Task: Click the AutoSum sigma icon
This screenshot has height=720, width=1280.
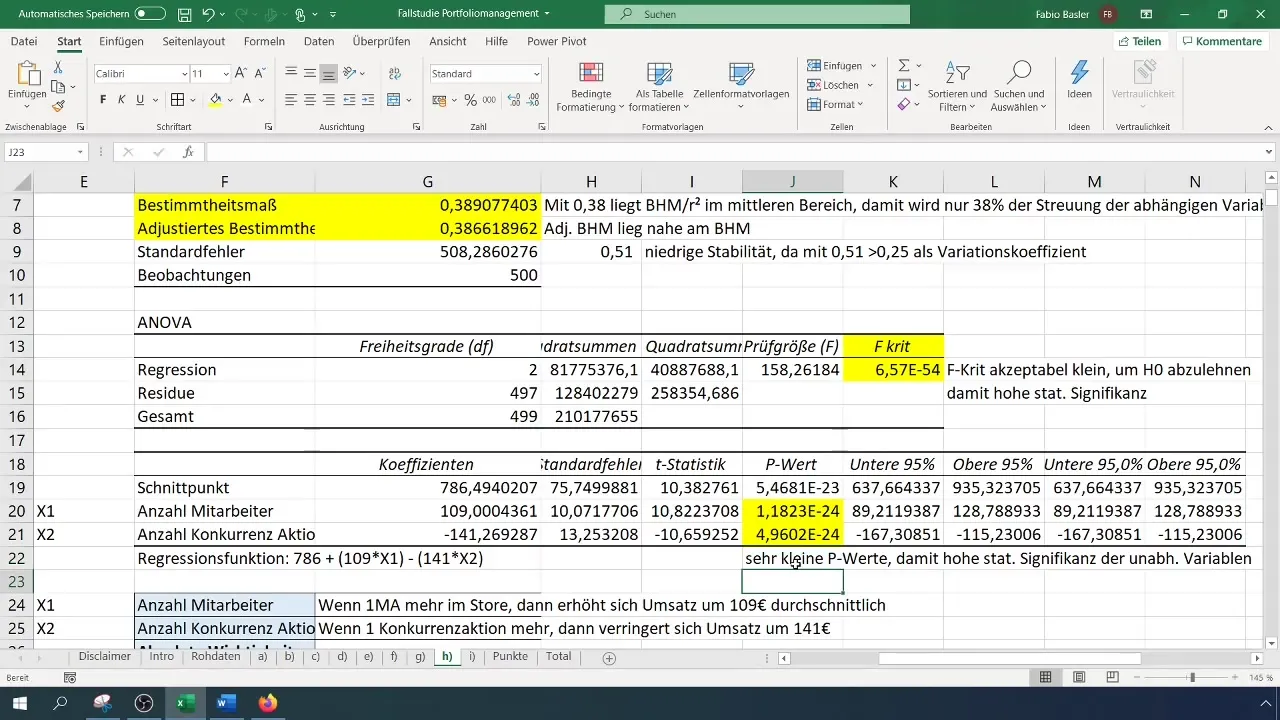Action: click(904, 66)
